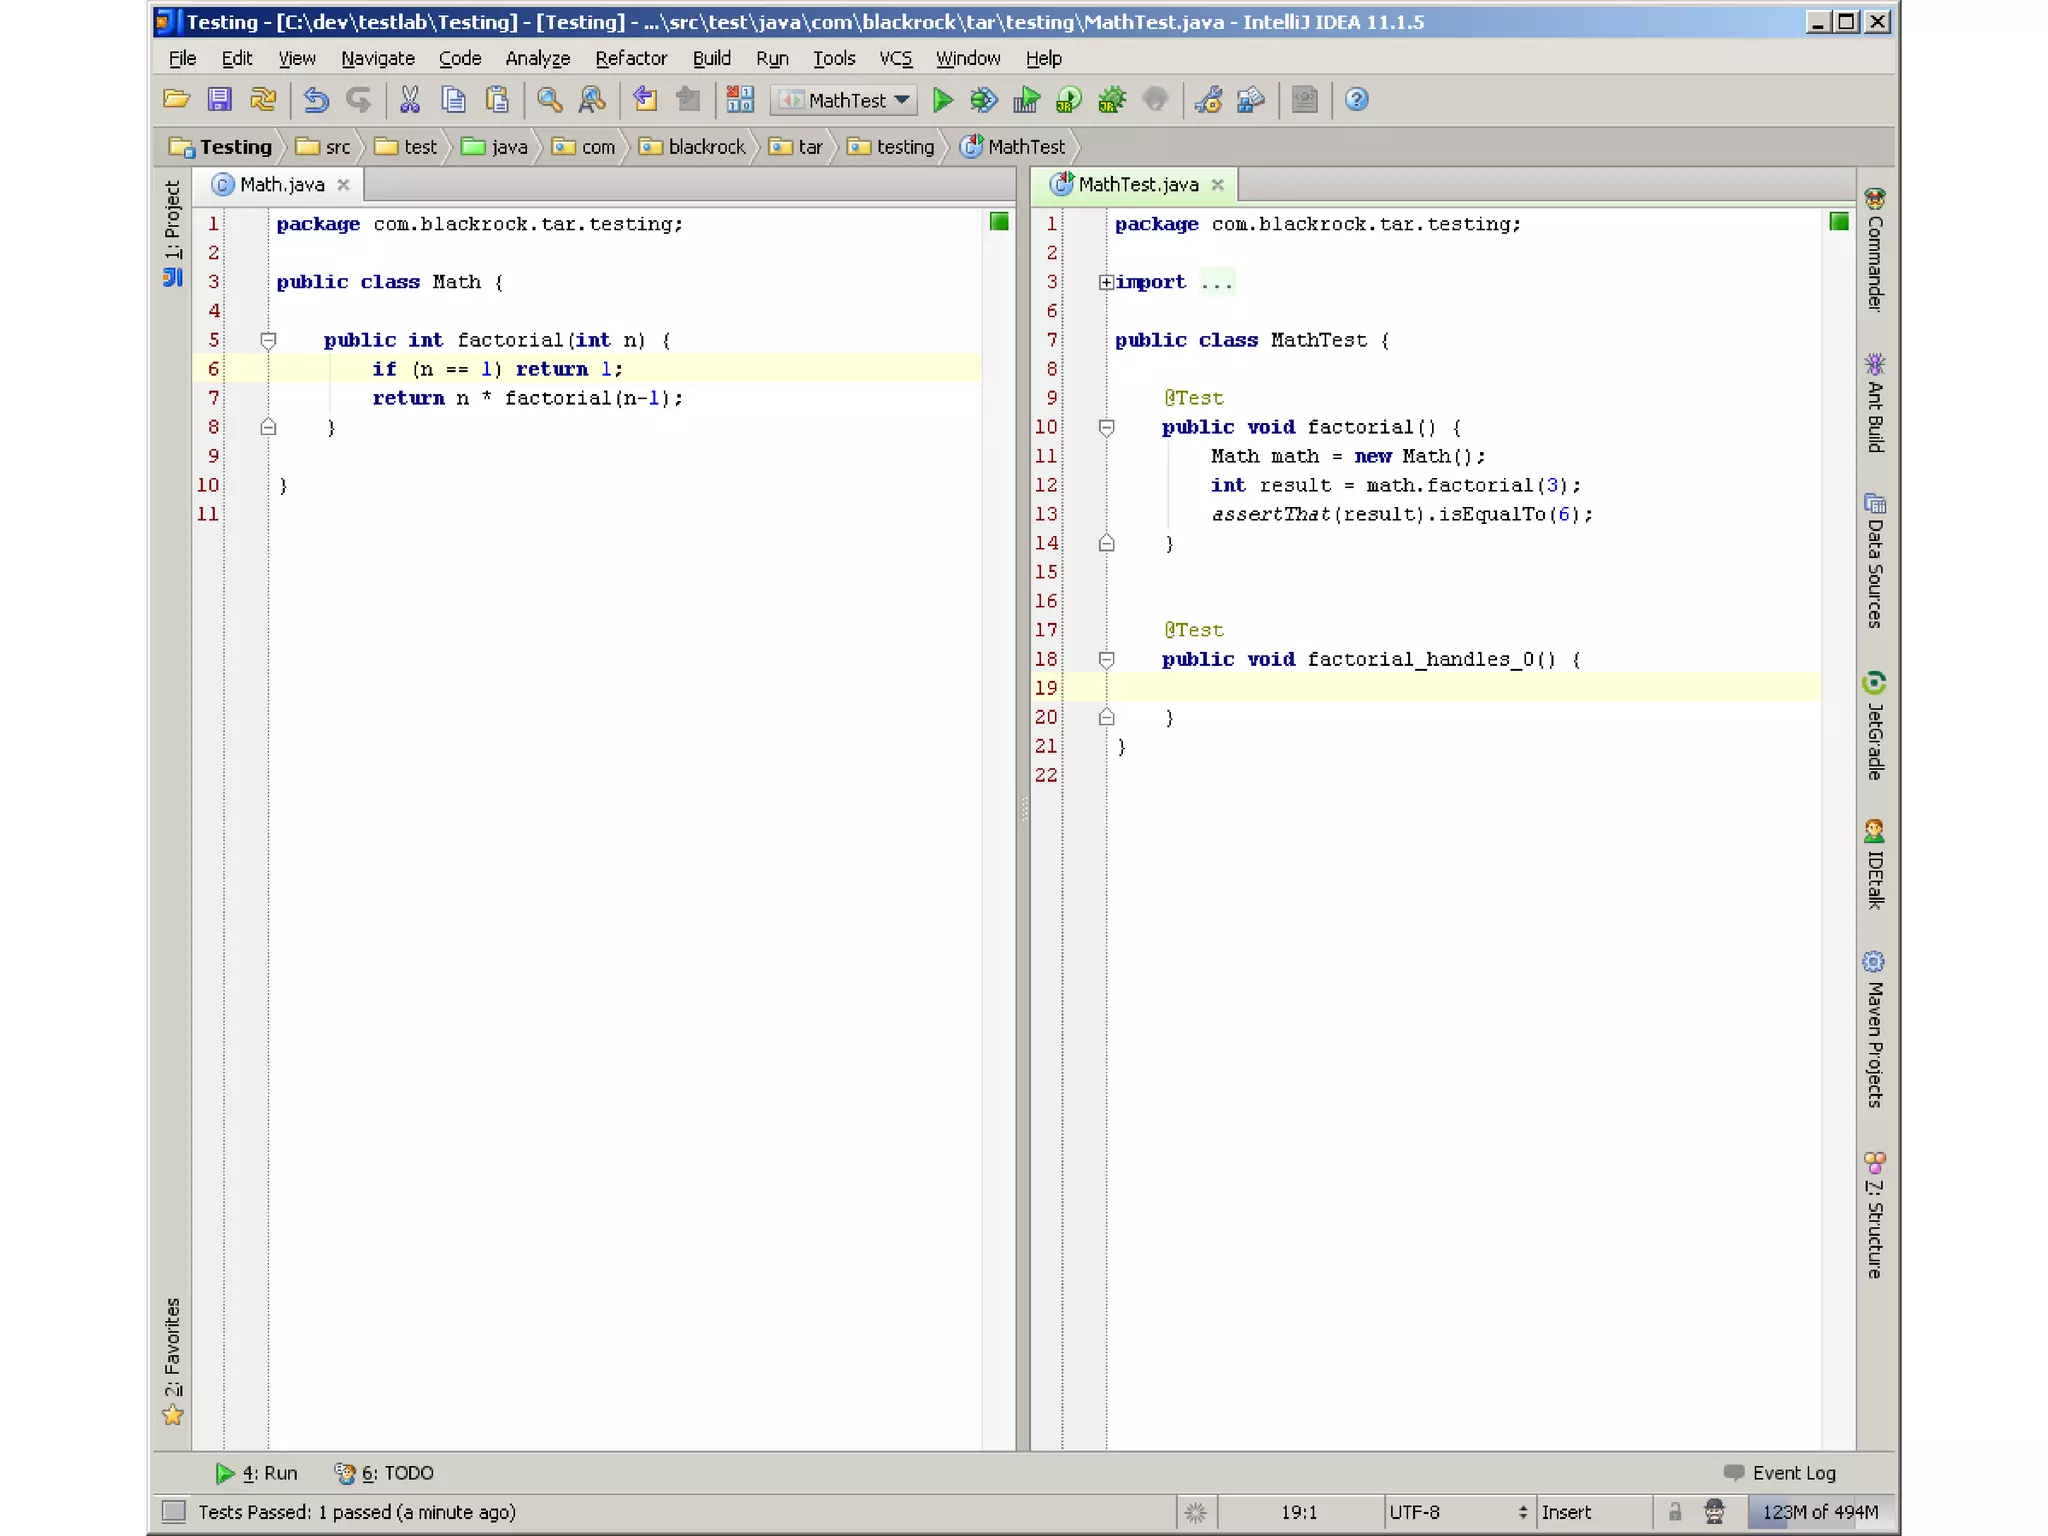Open the Refactor menu
The height and width of the screenshot is (1536, 2048).
[630, 58]
